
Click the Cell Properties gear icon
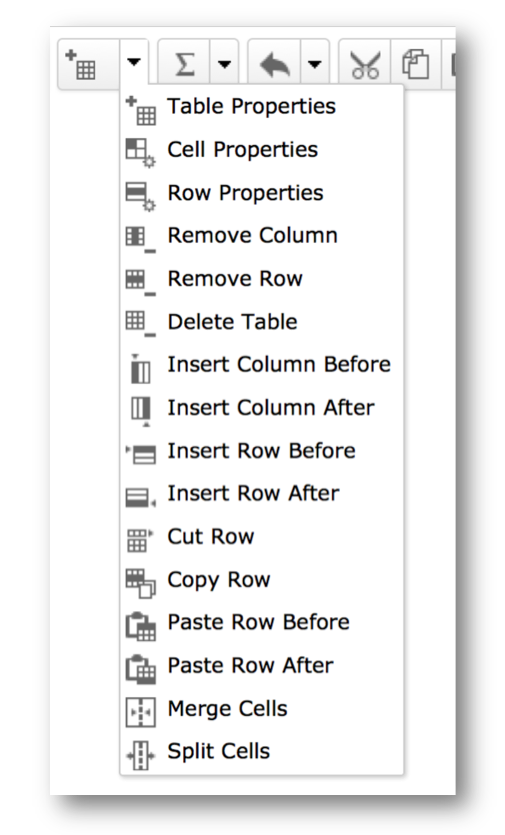point(141,153)
